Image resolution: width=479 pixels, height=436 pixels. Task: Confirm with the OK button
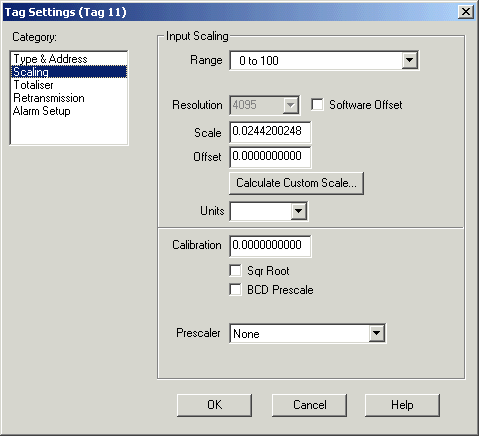pos(214,405)
